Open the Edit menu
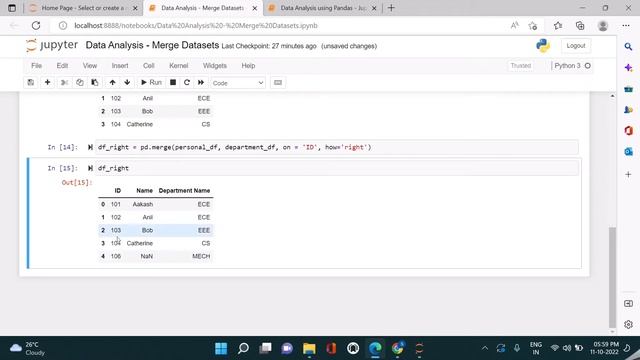 coord(62,66)
